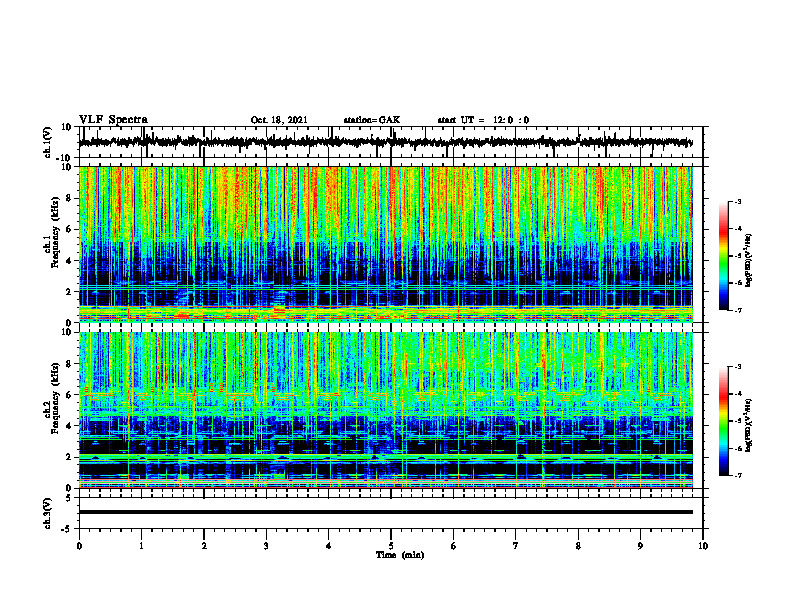792x612 pixels.
Task: Click the 'station=GAK' label
Action: point(372,120)
